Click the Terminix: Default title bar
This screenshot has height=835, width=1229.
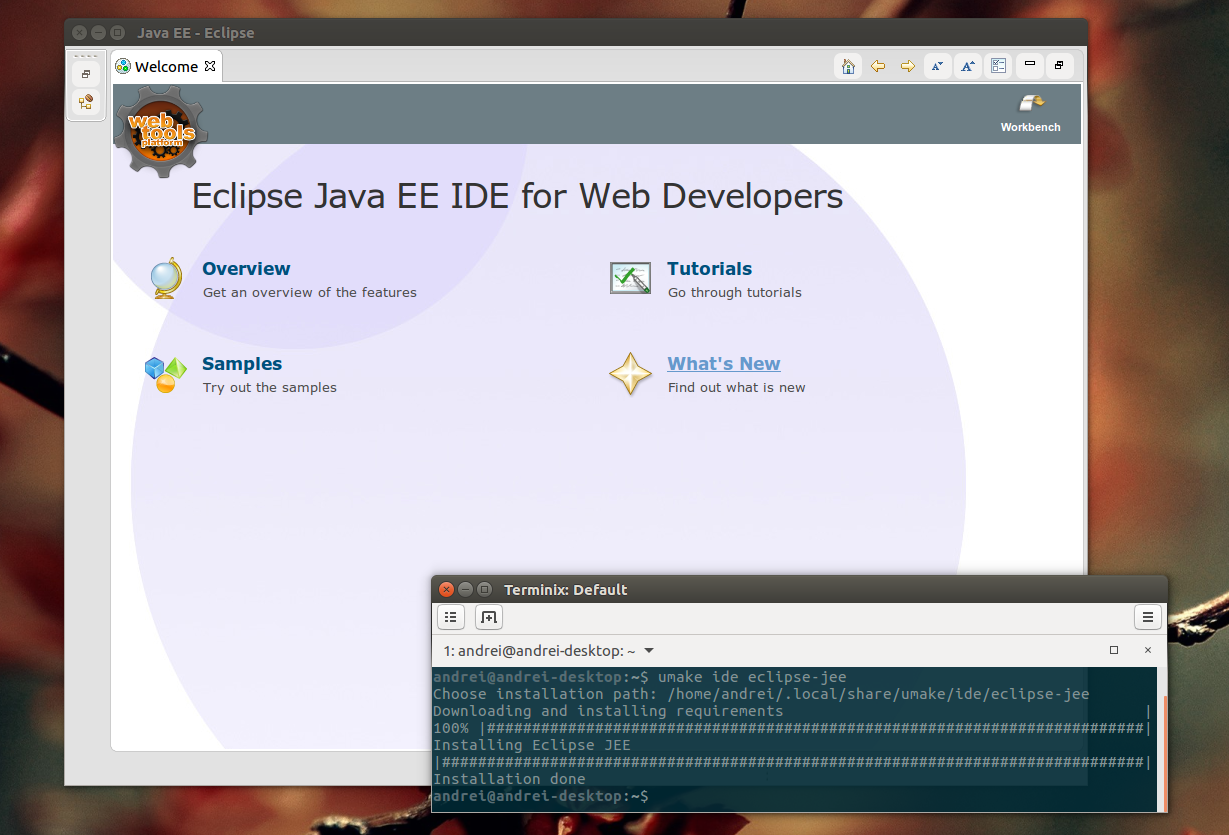[799, 589]
